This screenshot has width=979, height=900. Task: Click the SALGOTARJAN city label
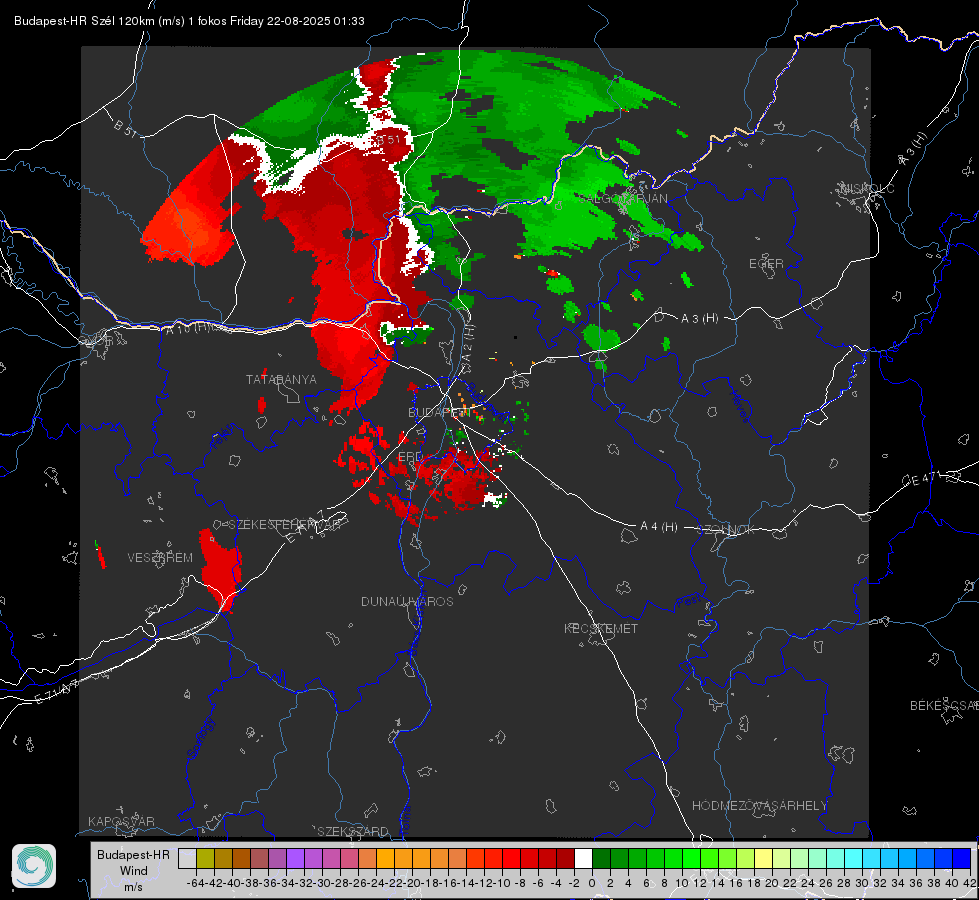[x=623, y=199]
